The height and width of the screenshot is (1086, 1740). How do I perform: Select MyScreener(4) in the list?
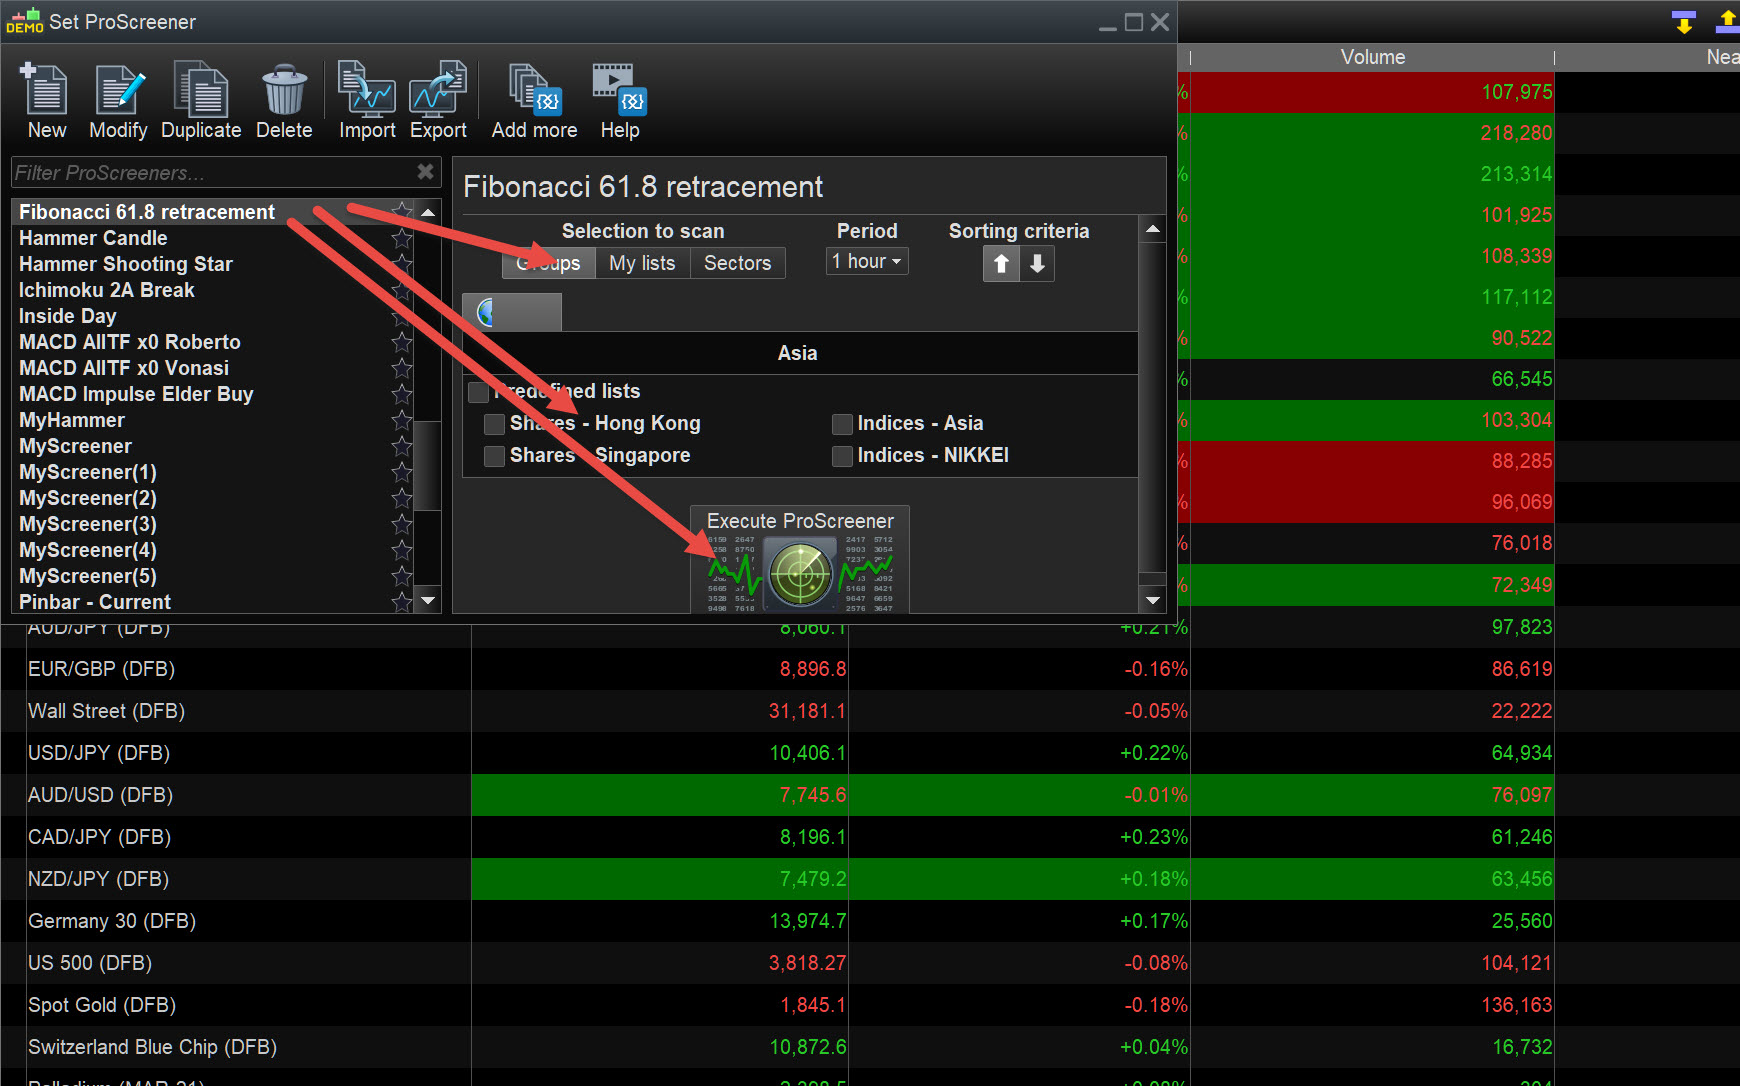202,550
